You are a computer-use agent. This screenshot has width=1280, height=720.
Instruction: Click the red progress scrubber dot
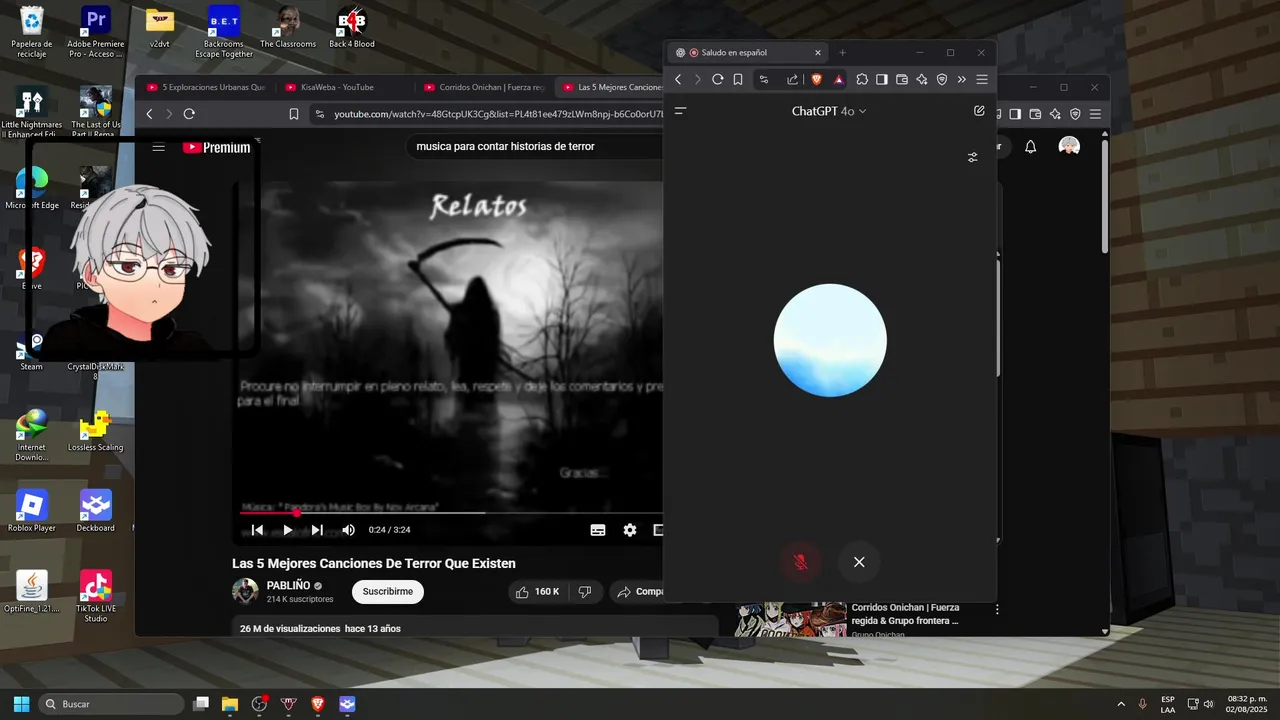[296, 513]
